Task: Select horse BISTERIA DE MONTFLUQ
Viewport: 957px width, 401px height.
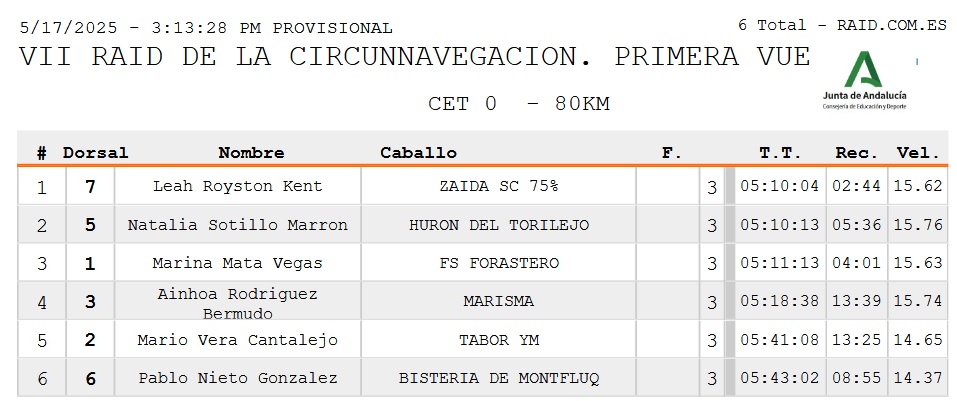Action: point(499,378)
